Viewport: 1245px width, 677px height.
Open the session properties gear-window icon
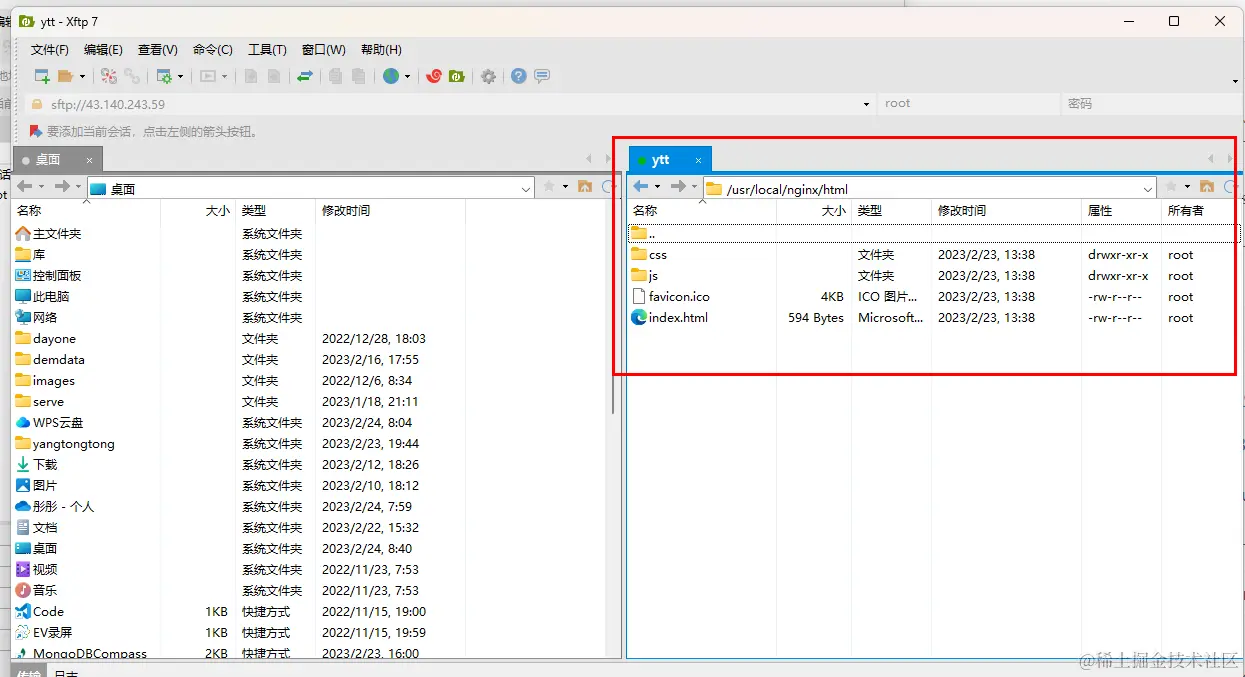[x=164, y=76]
